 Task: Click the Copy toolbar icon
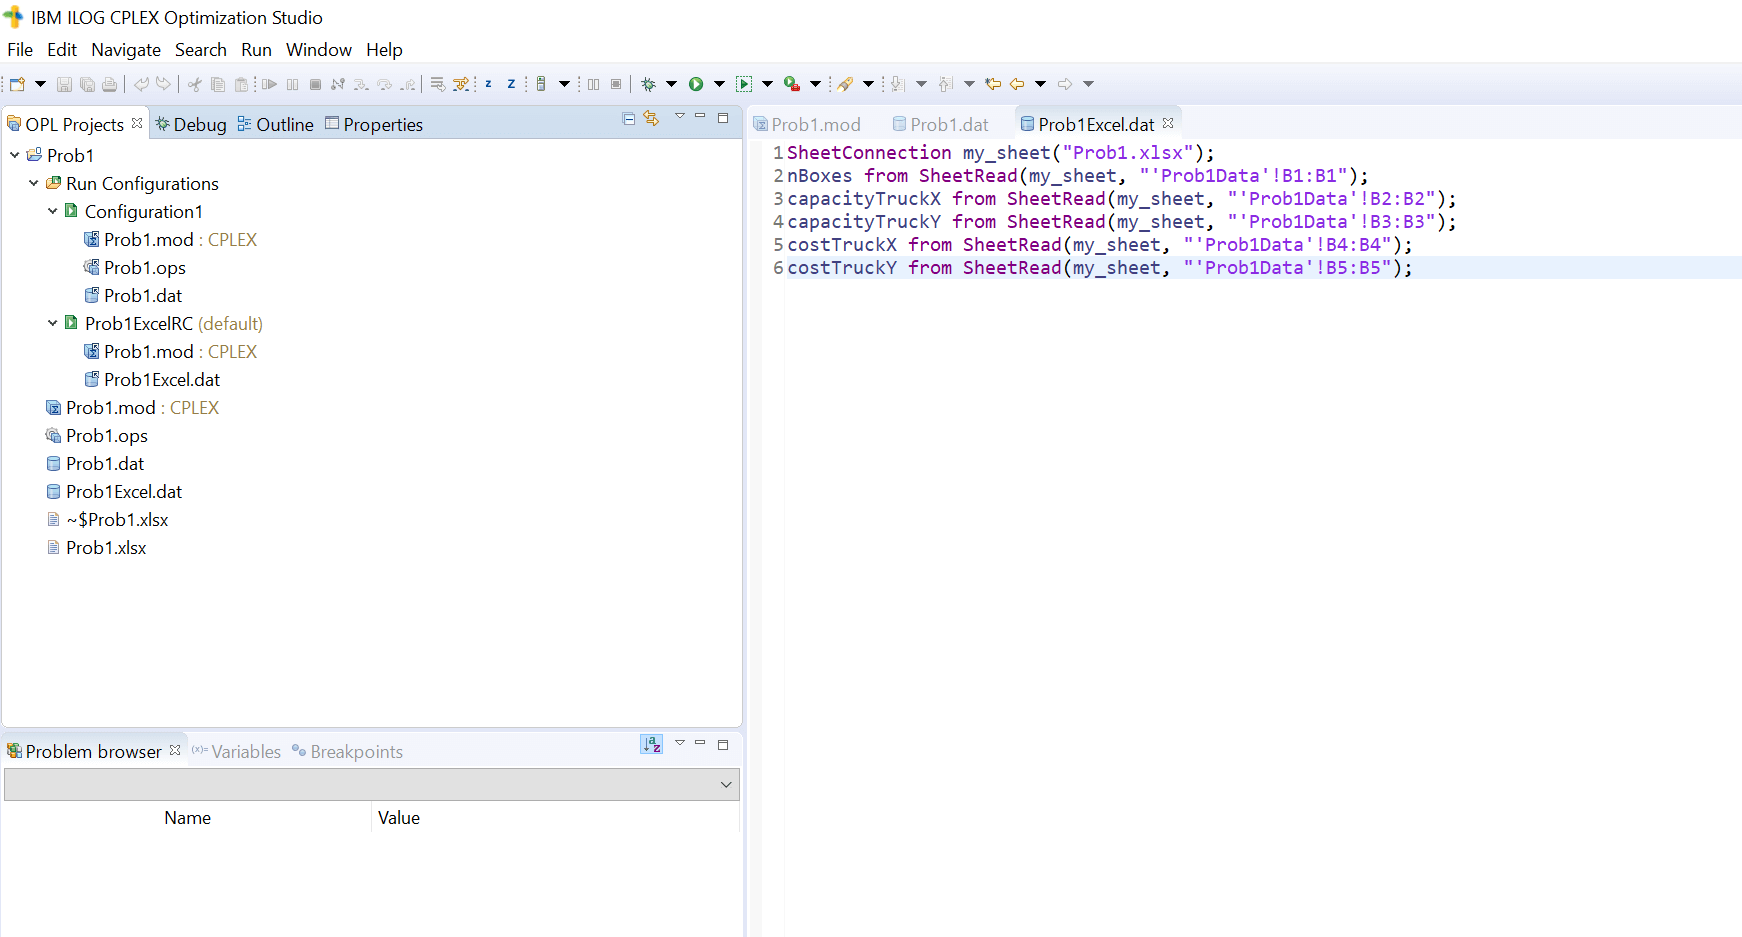[x=217, y=84]
